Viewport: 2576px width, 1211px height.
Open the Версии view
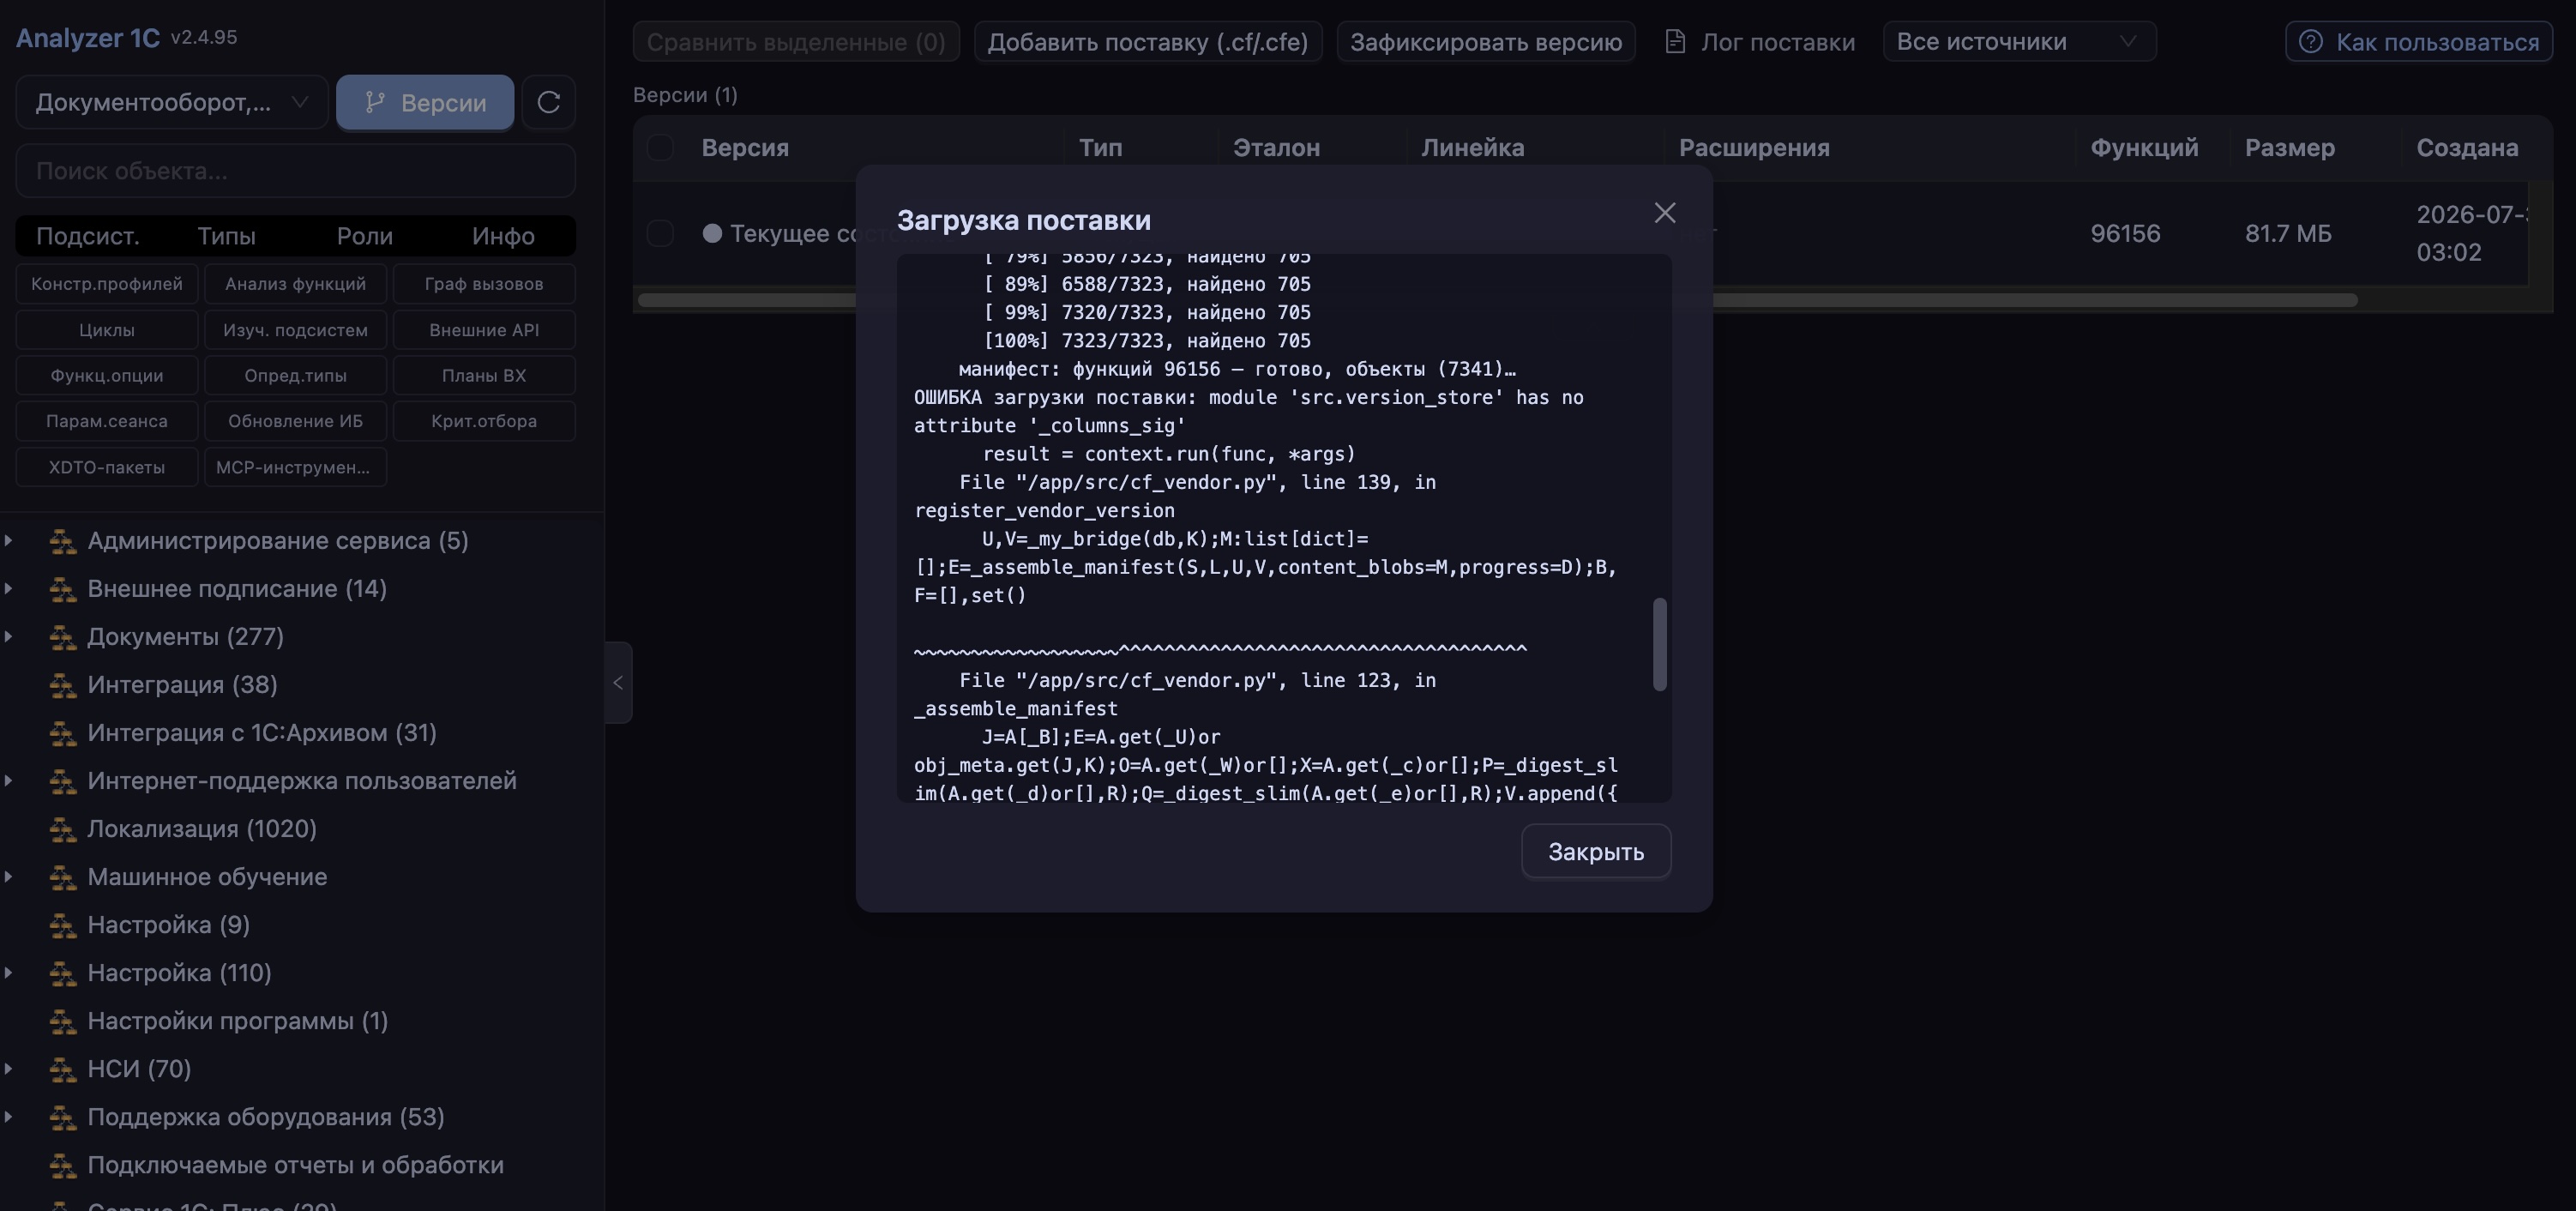(x=425, y=102)
